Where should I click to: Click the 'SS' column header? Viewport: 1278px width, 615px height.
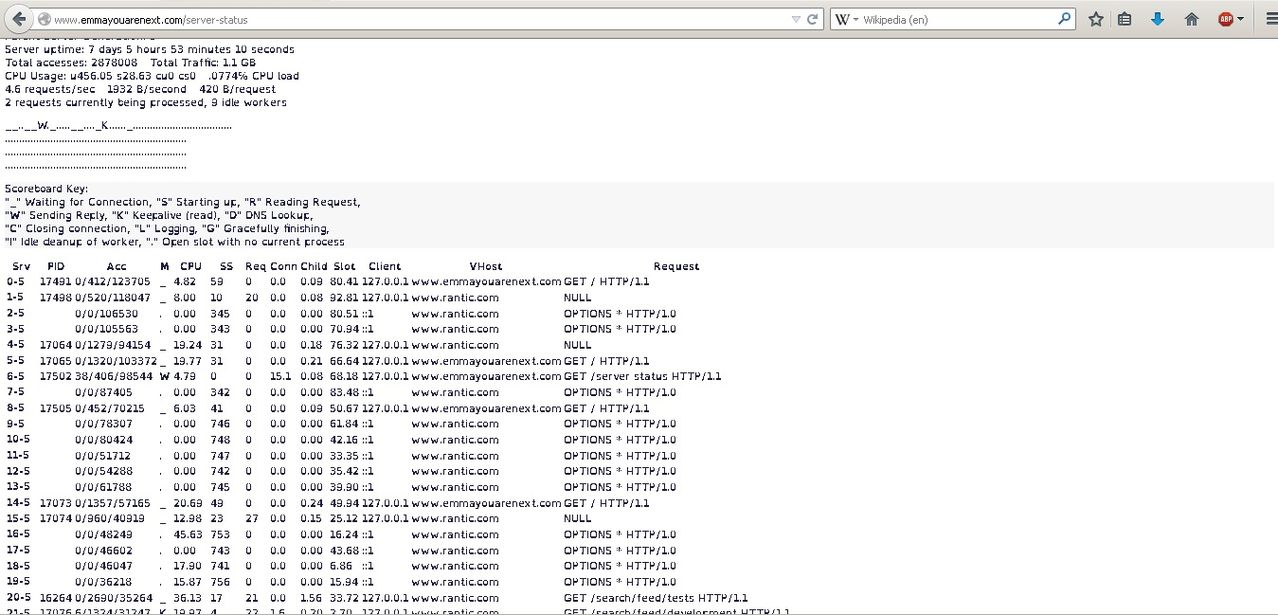tap(226, 267)
